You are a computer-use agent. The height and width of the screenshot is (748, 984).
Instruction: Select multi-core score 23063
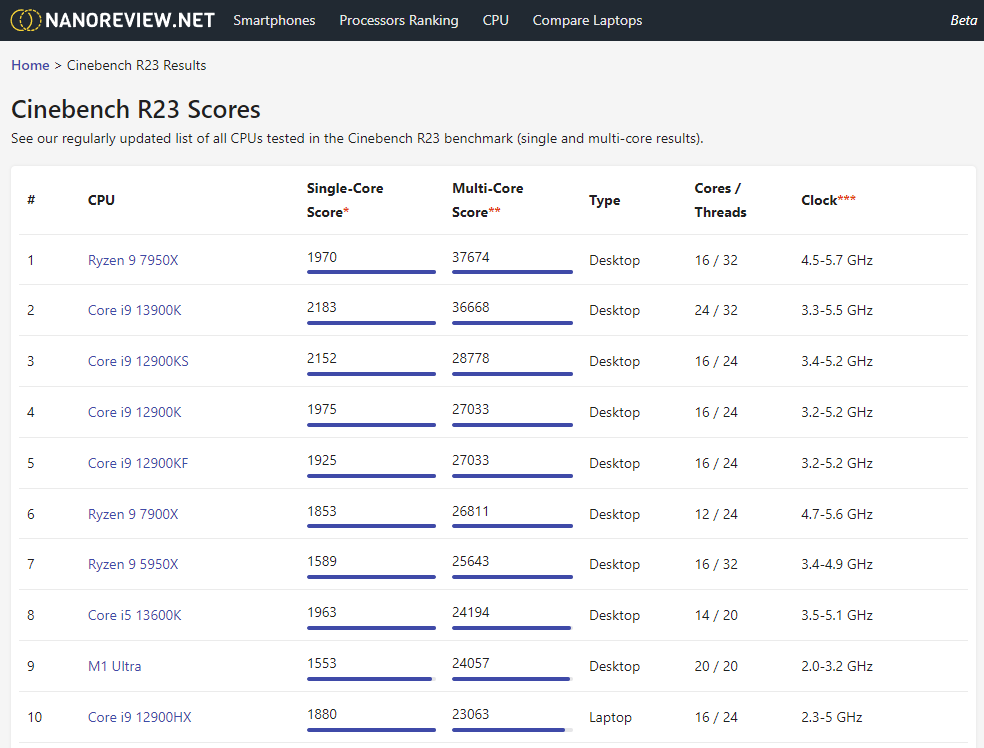pyautogui.click(x=471, y=714)
